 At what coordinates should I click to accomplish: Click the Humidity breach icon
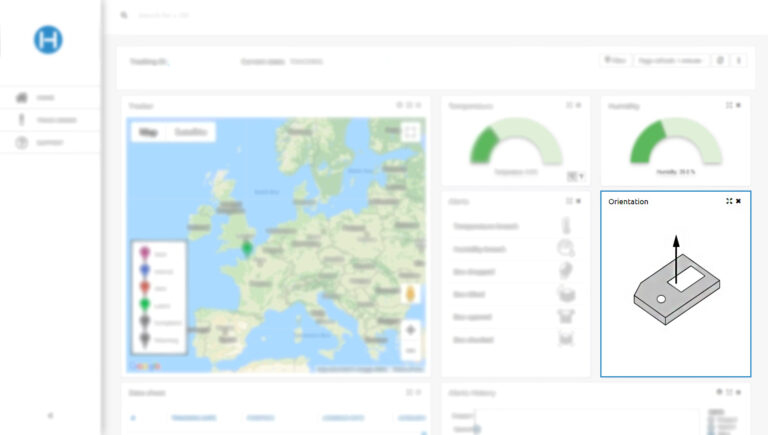(566, 248)
